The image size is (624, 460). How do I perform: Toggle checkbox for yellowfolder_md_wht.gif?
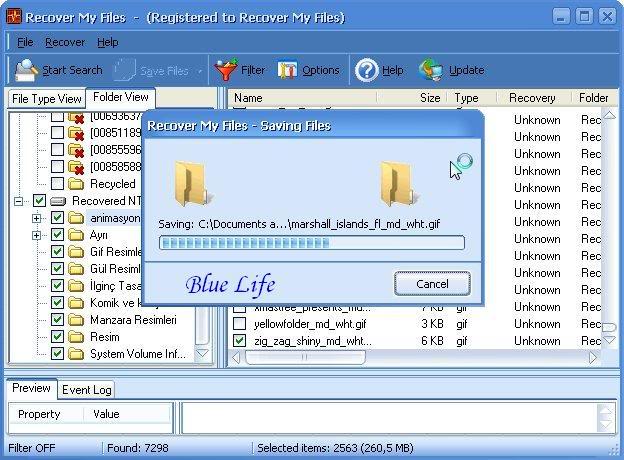240,324
